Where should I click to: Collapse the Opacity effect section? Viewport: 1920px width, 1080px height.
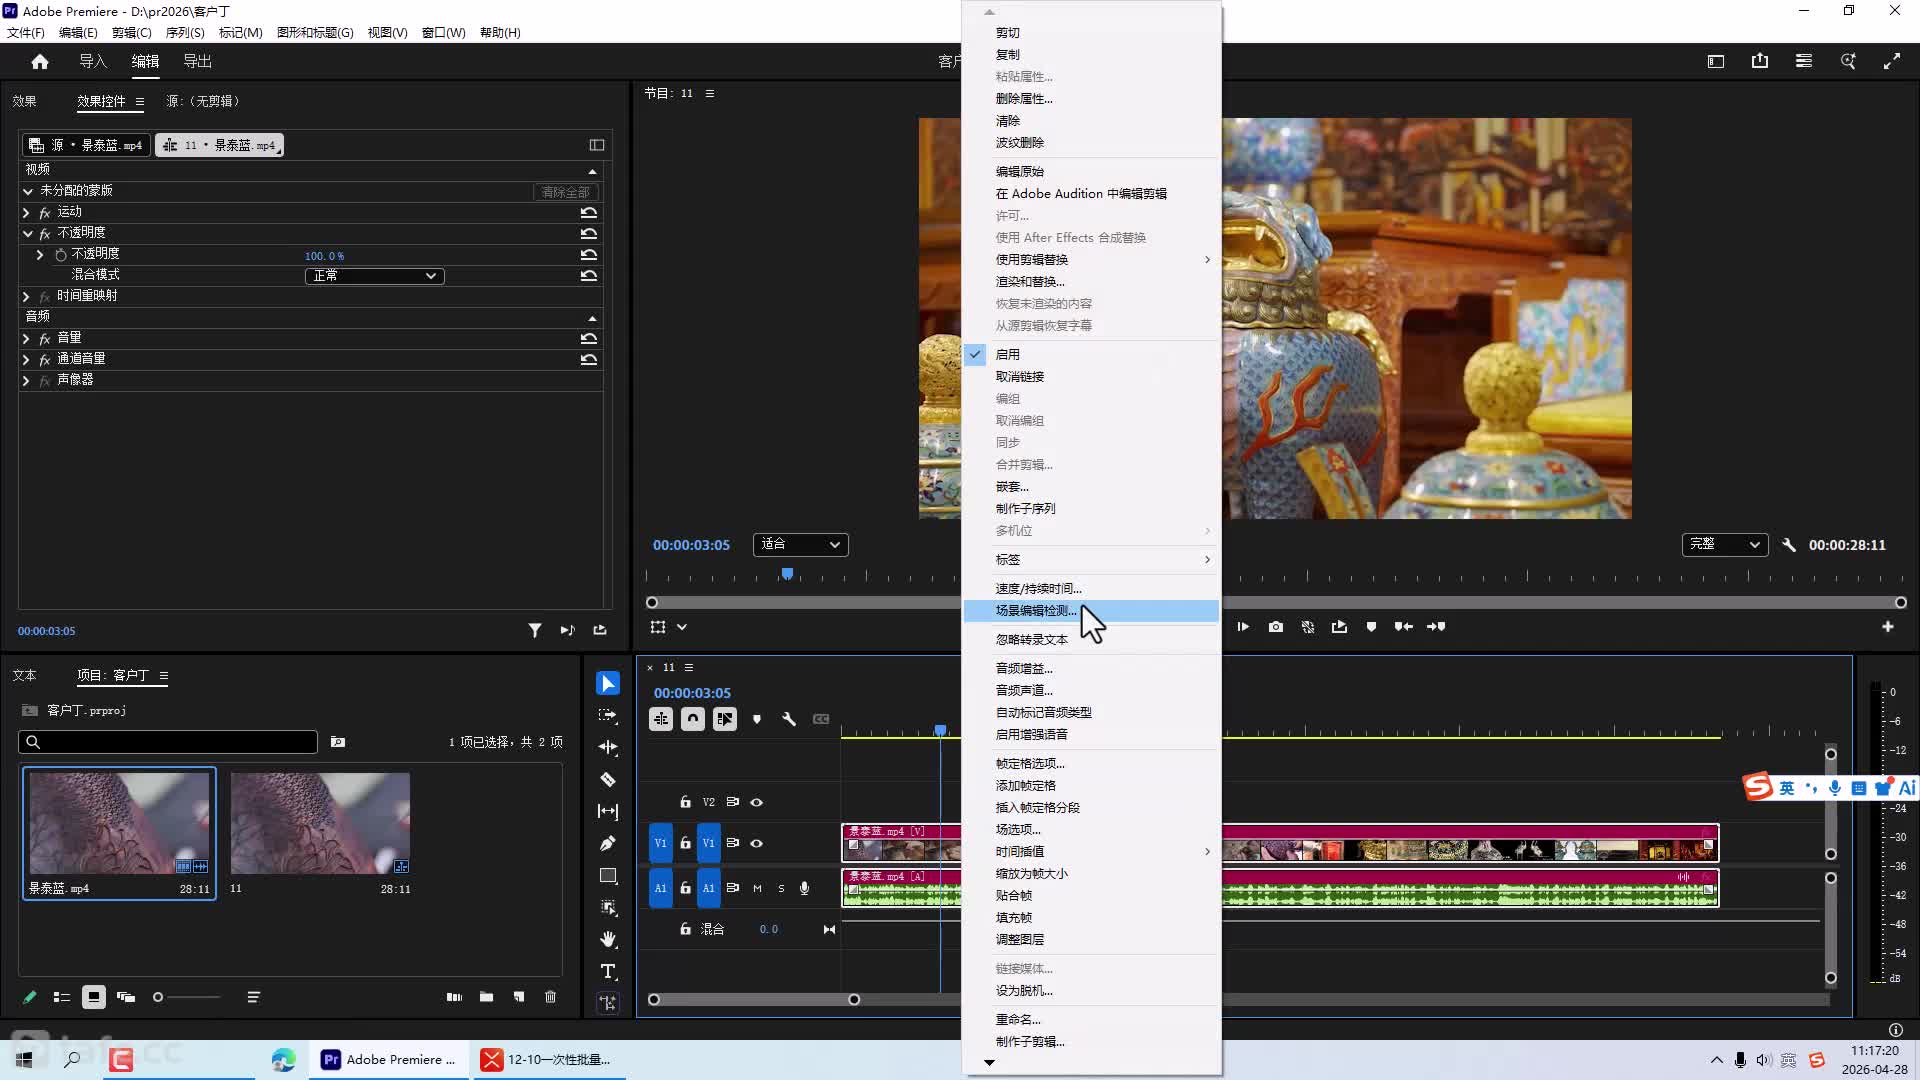(27, 233)
